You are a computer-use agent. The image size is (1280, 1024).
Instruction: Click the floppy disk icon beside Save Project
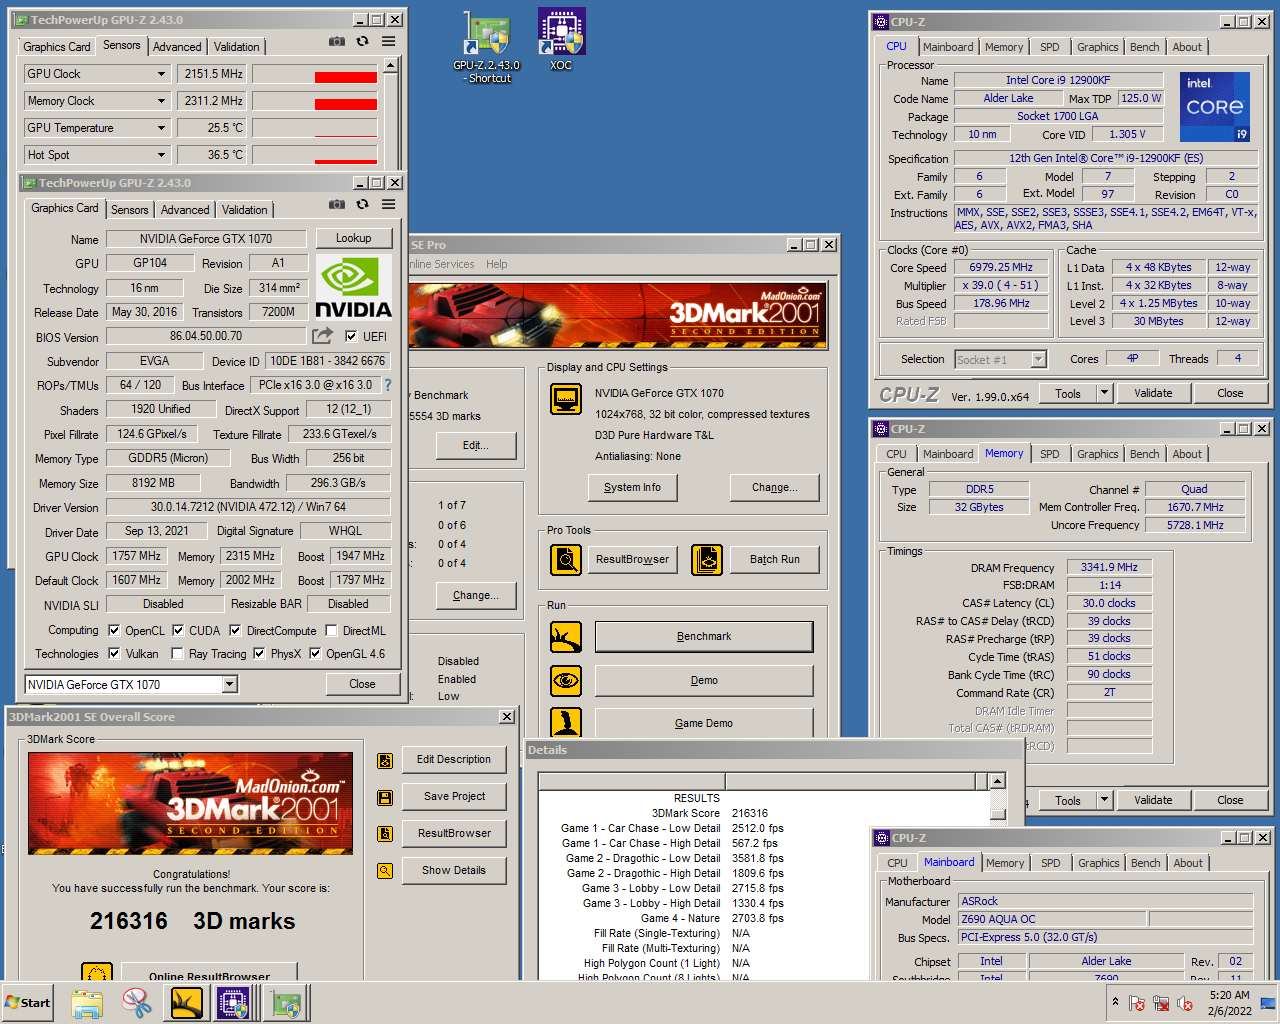tap(385, 797)
